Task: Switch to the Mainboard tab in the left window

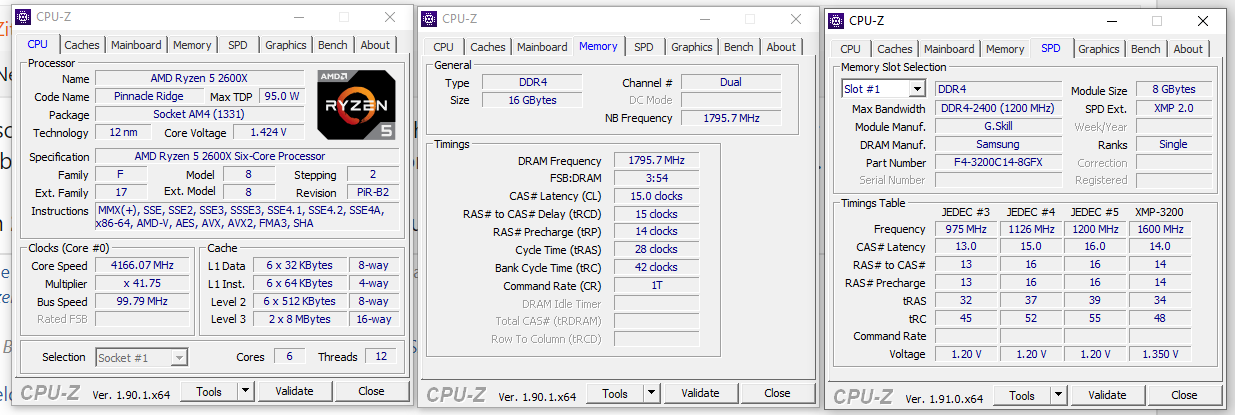Action: coord(136,45)
